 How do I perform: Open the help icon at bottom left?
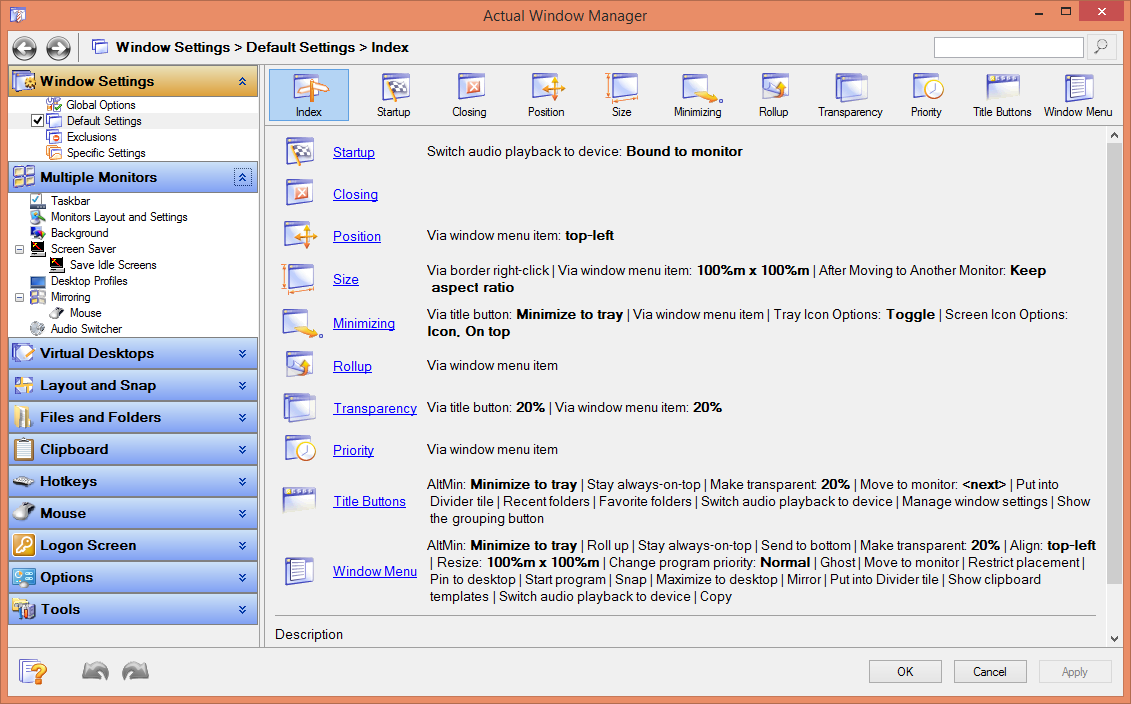coord(33,671)
